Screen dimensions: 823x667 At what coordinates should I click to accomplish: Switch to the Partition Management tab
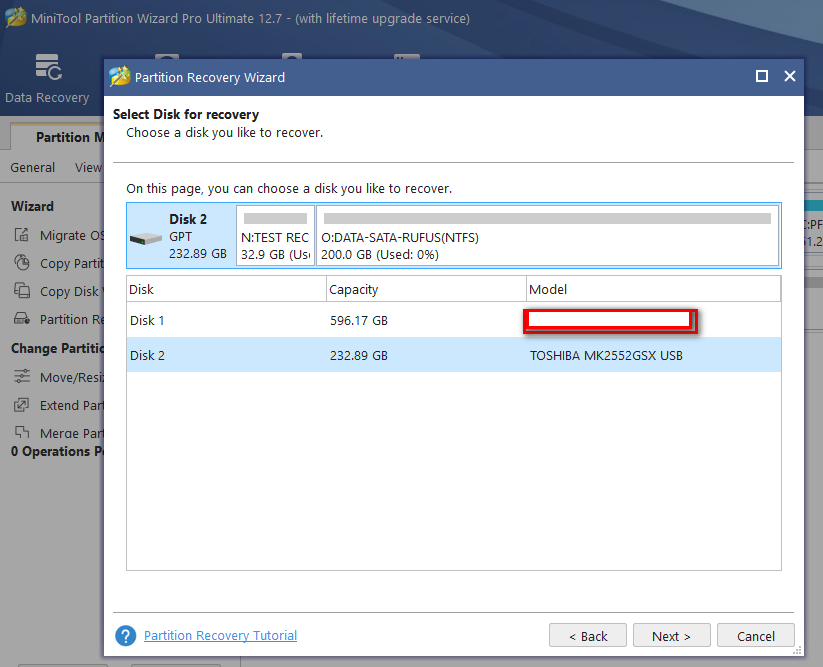coord(58,137)
